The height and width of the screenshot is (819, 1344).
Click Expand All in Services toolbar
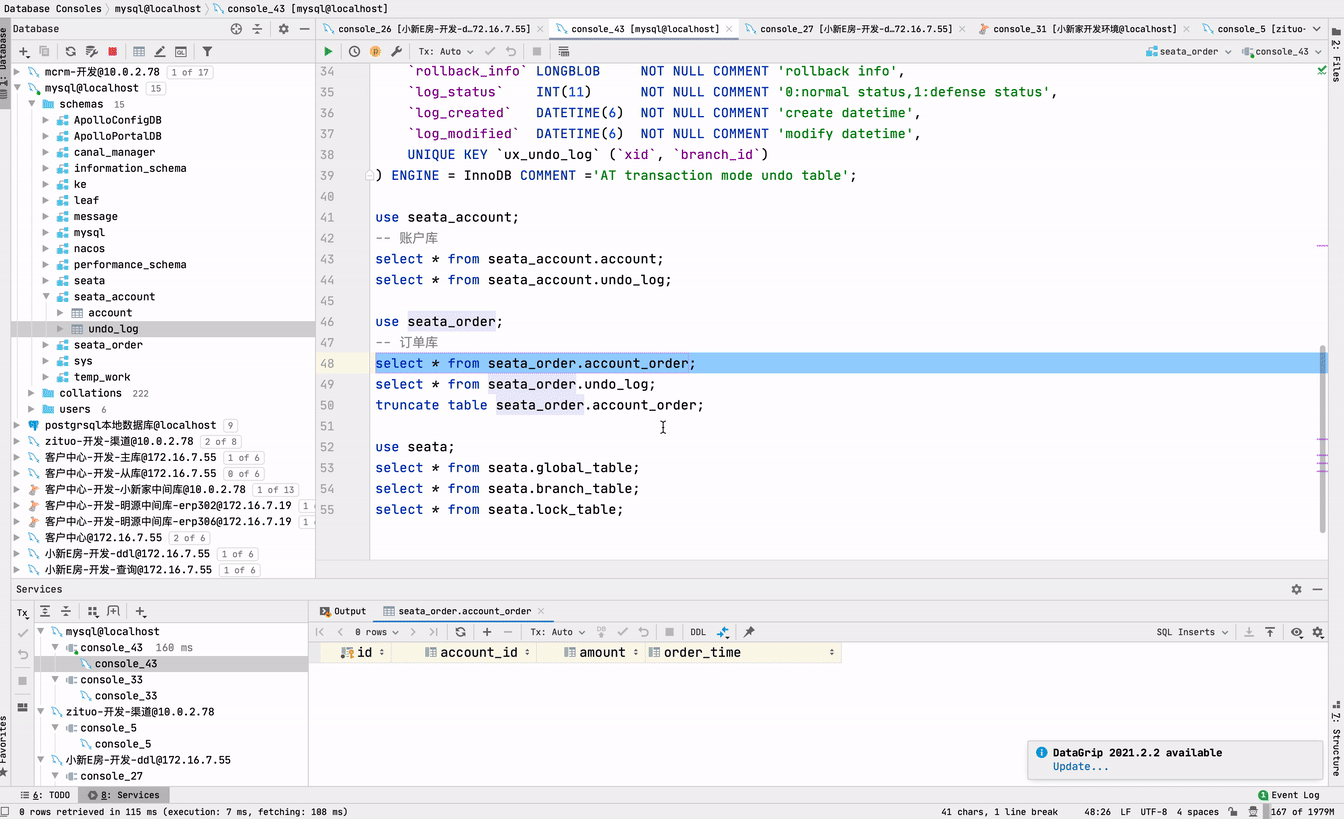(45, 611)
